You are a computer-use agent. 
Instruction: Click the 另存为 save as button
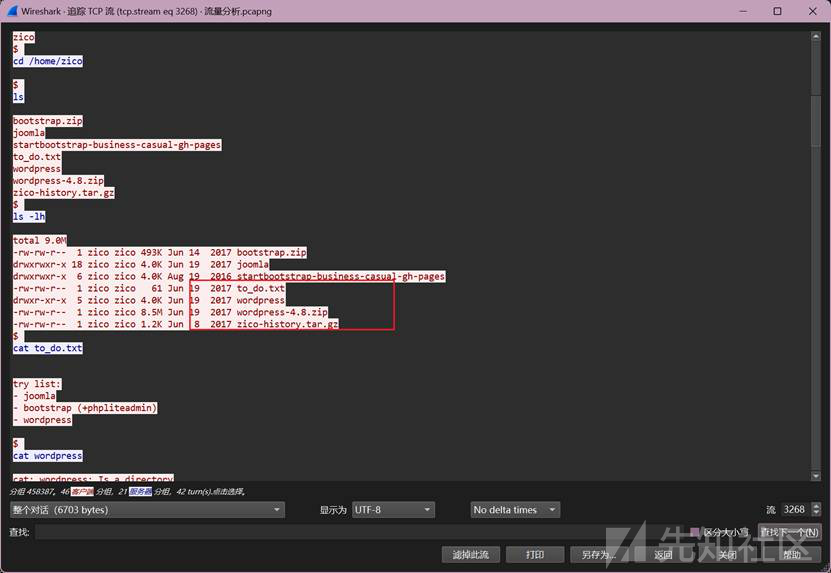(599, 555)
